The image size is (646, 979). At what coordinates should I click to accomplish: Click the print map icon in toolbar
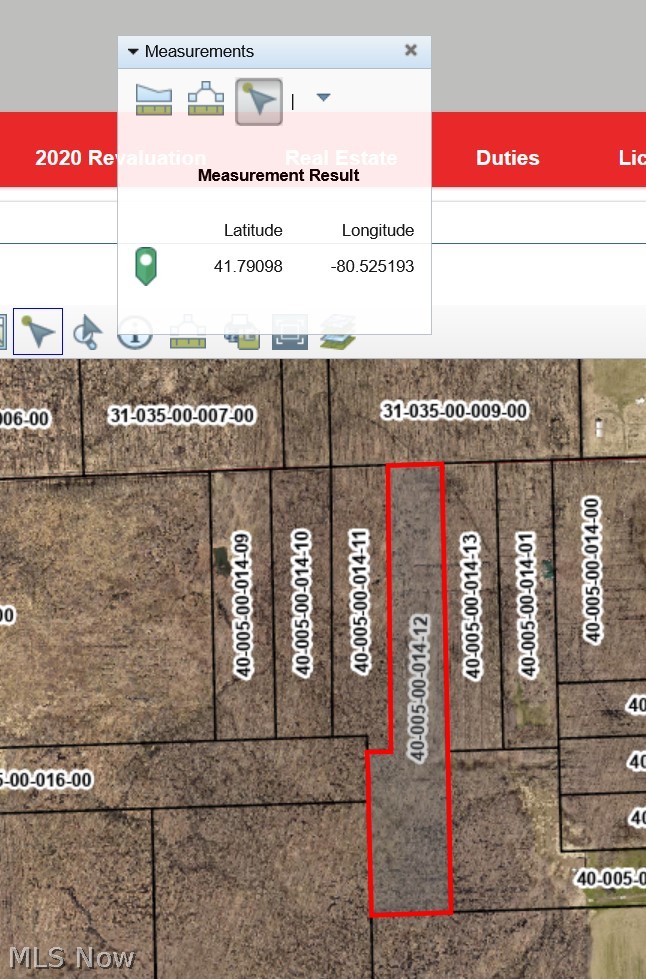coord(242,332)
